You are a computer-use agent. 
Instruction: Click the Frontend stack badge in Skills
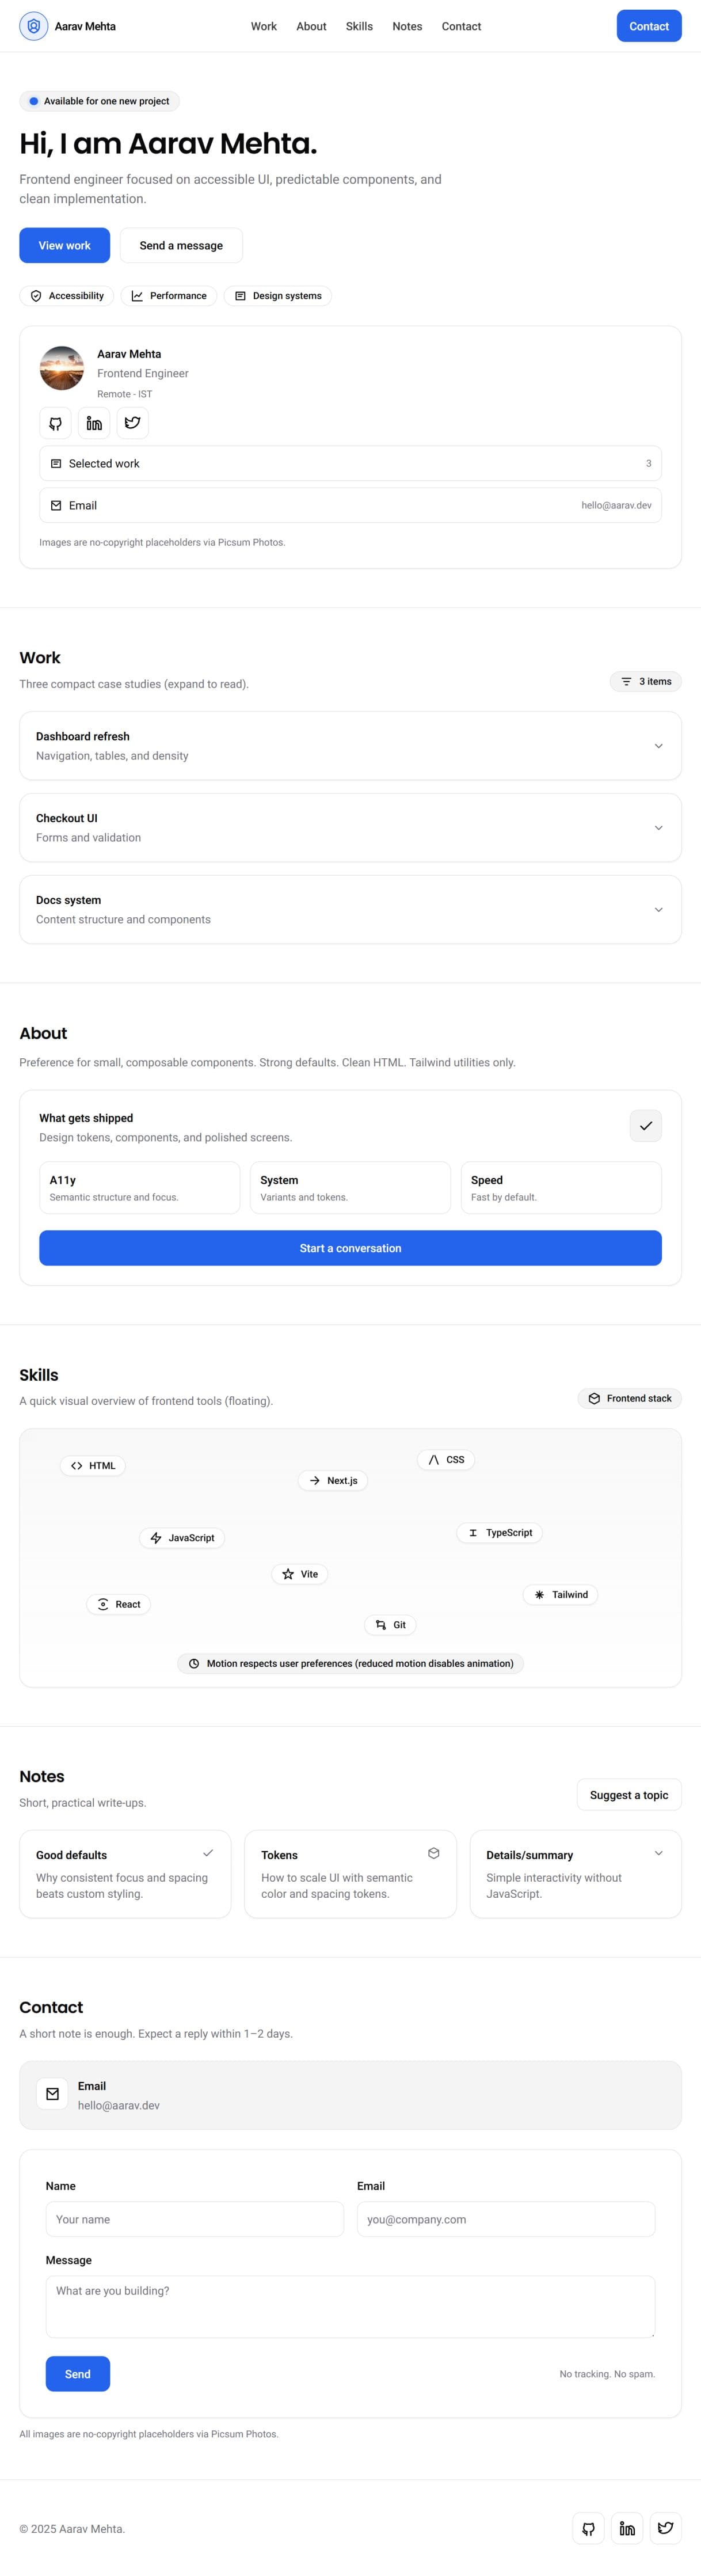coord(629,1398)
